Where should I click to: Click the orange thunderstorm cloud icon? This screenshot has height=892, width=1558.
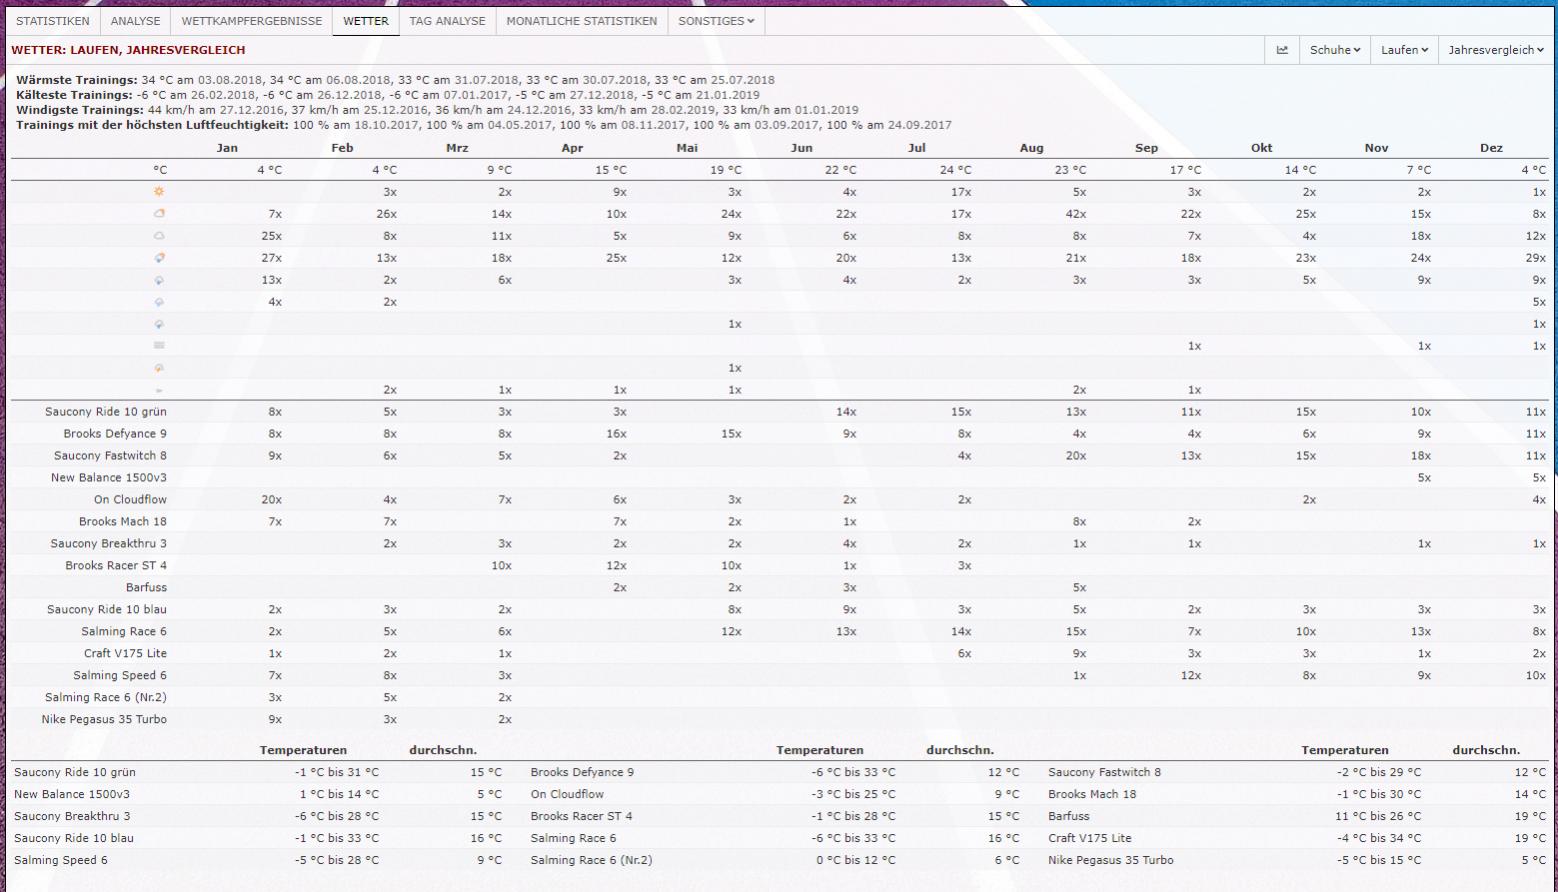159,368
